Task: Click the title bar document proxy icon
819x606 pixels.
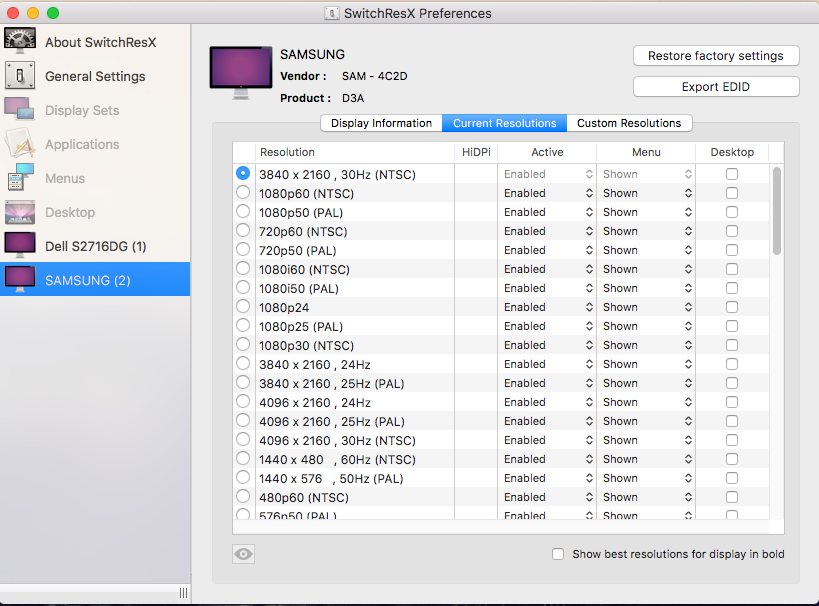Action: click(x=331, y=13)
